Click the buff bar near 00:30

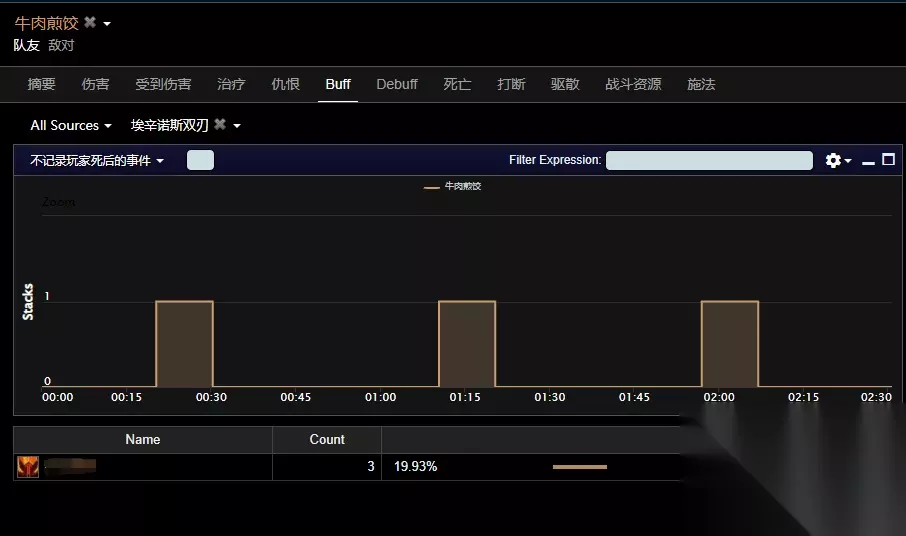coord(184,344)
